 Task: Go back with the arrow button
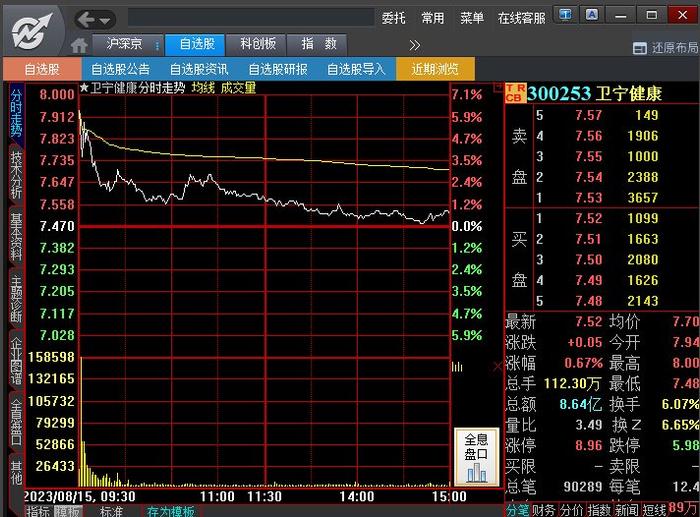click(86, 20)
